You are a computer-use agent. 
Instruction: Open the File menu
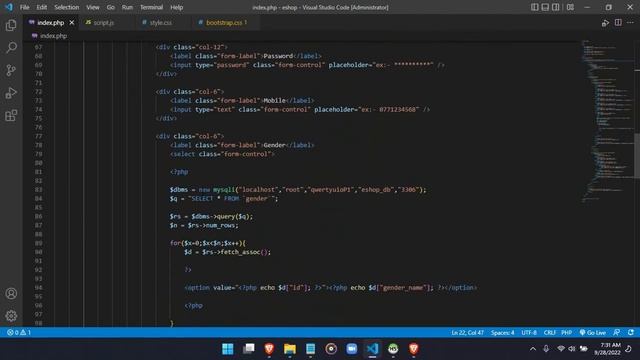(x=24, y=7)
